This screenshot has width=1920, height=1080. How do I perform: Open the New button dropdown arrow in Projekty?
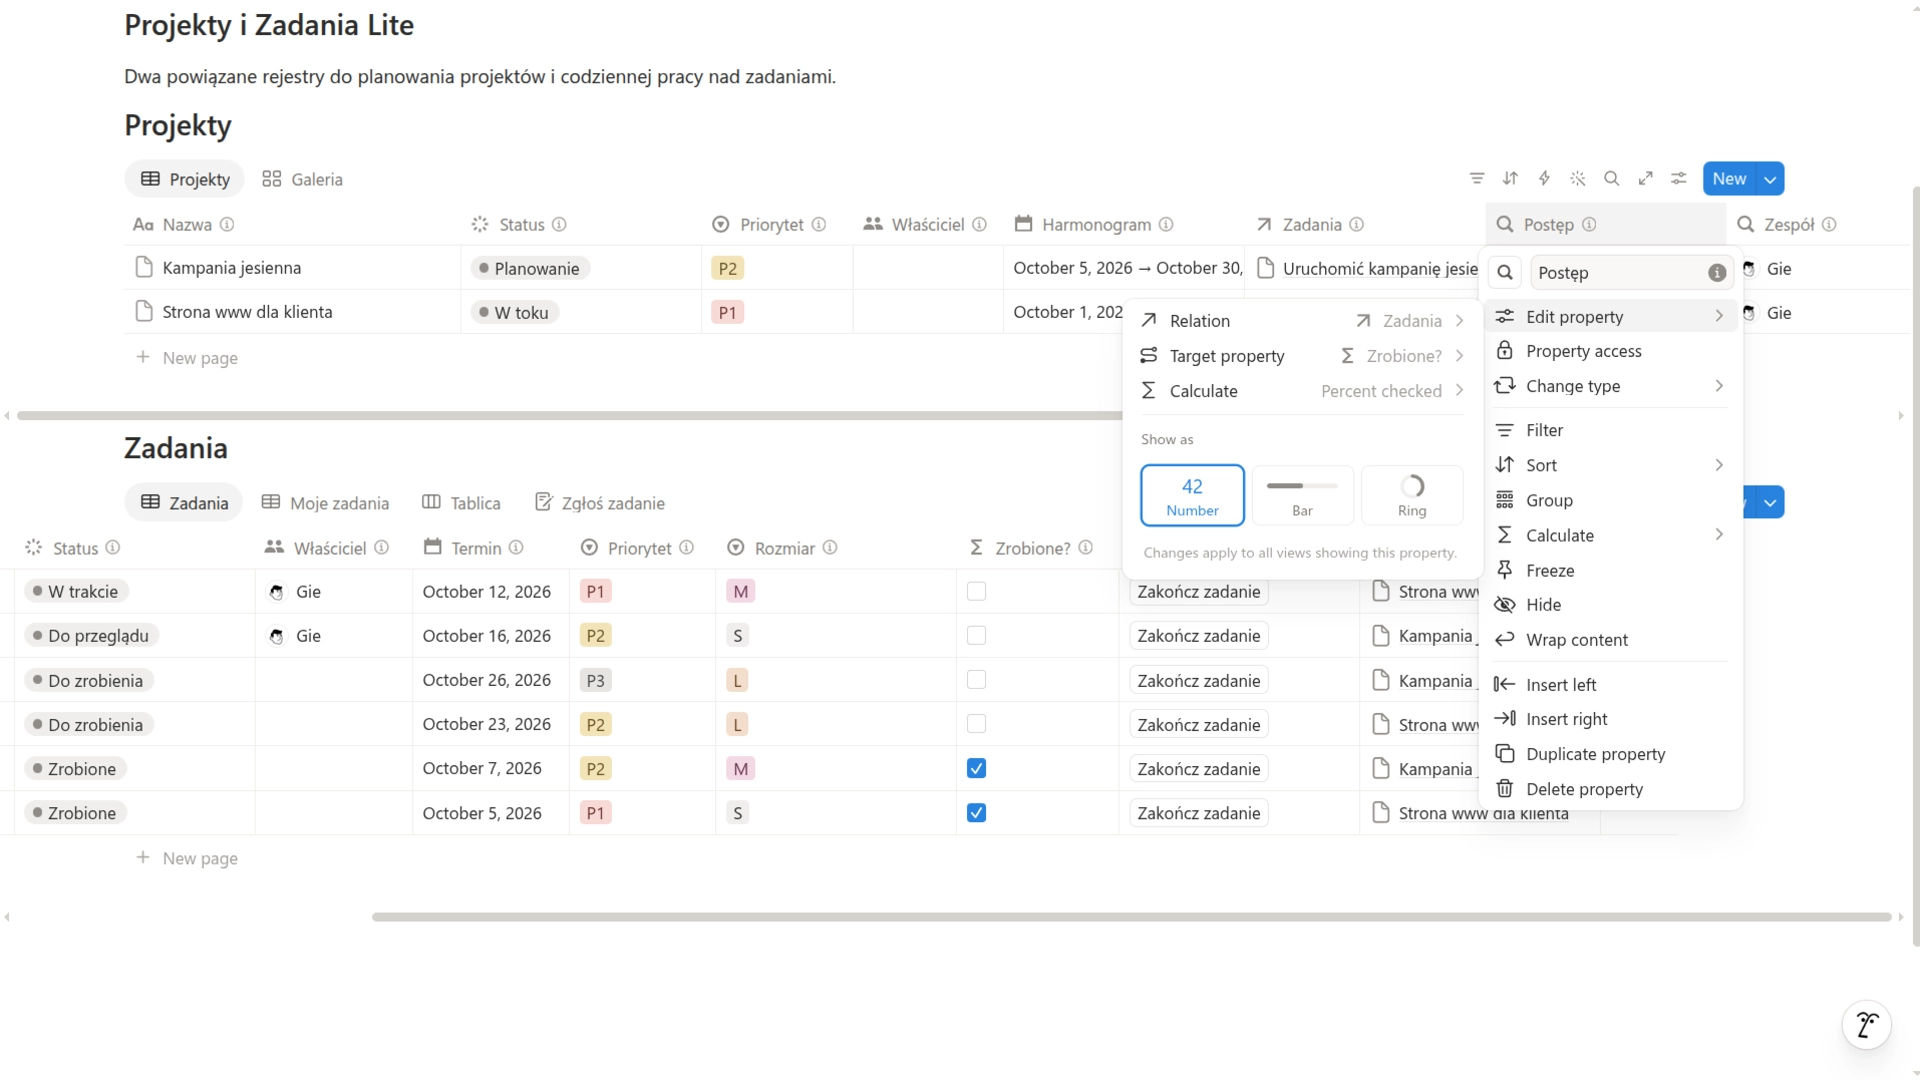1770,179
